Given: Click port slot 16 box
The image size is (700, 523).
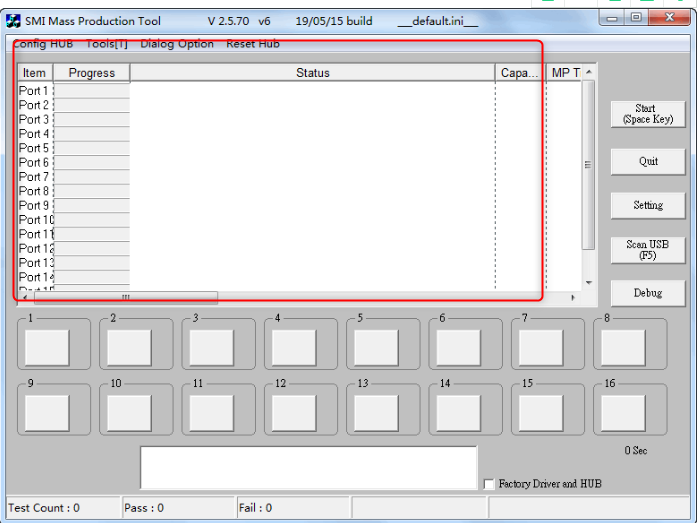Looking at the screenshot, I should (623, 413).
